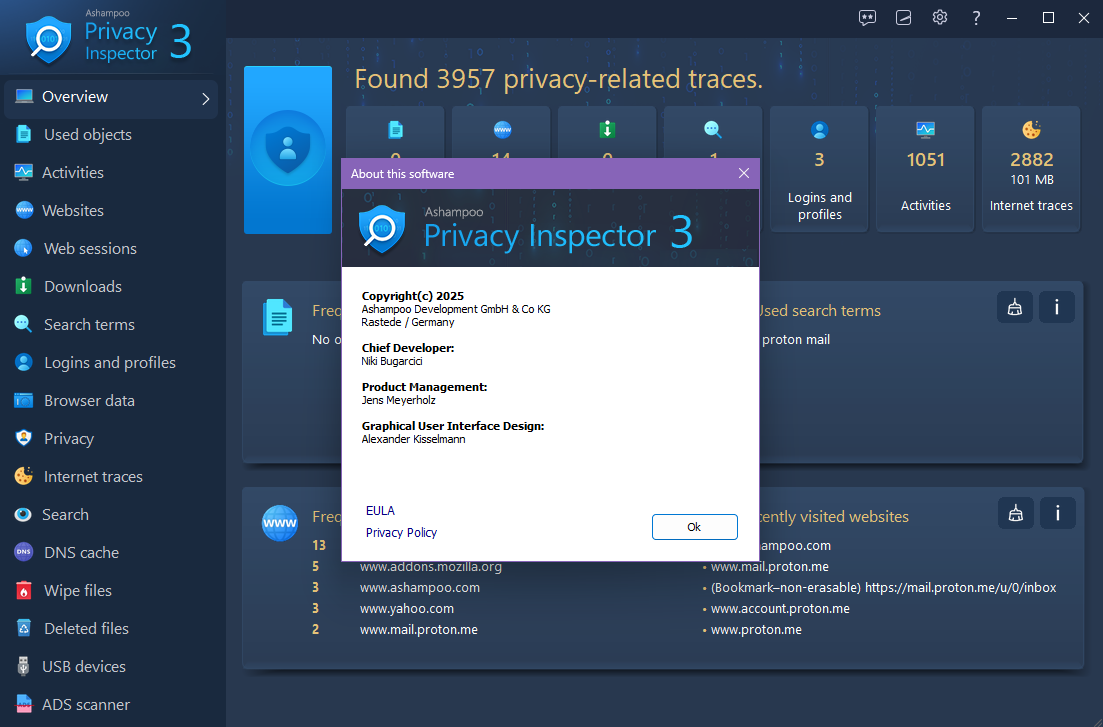Viewport: 1103px width, 727px height.
Task: Click Ashampoo Privacy Inspector 3 logo top-left
Action: (109, 37)
